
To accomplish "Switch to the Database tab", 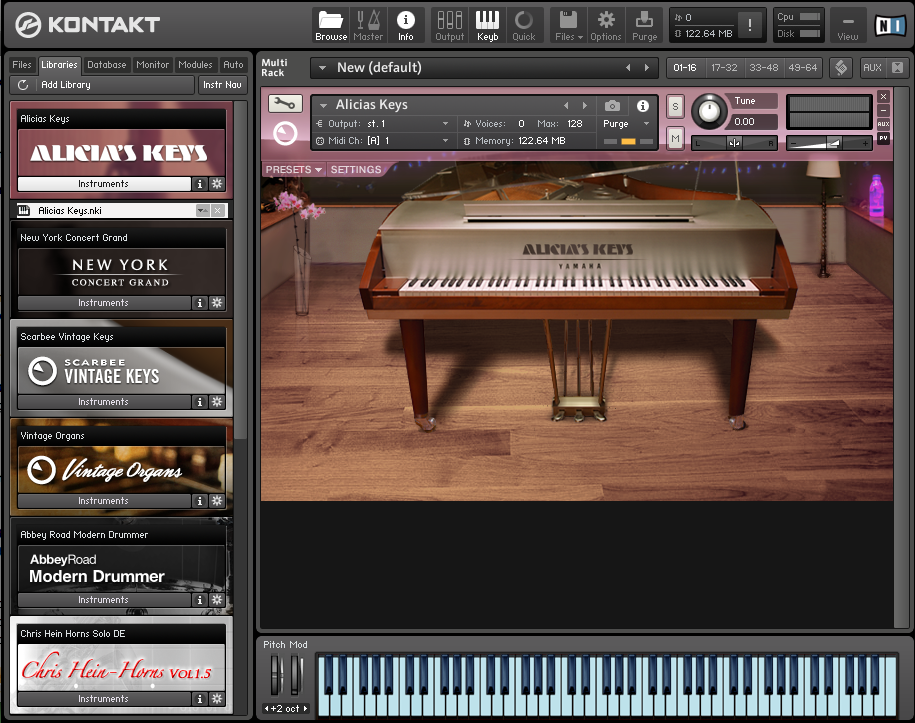I will click(x=106, y=65).
